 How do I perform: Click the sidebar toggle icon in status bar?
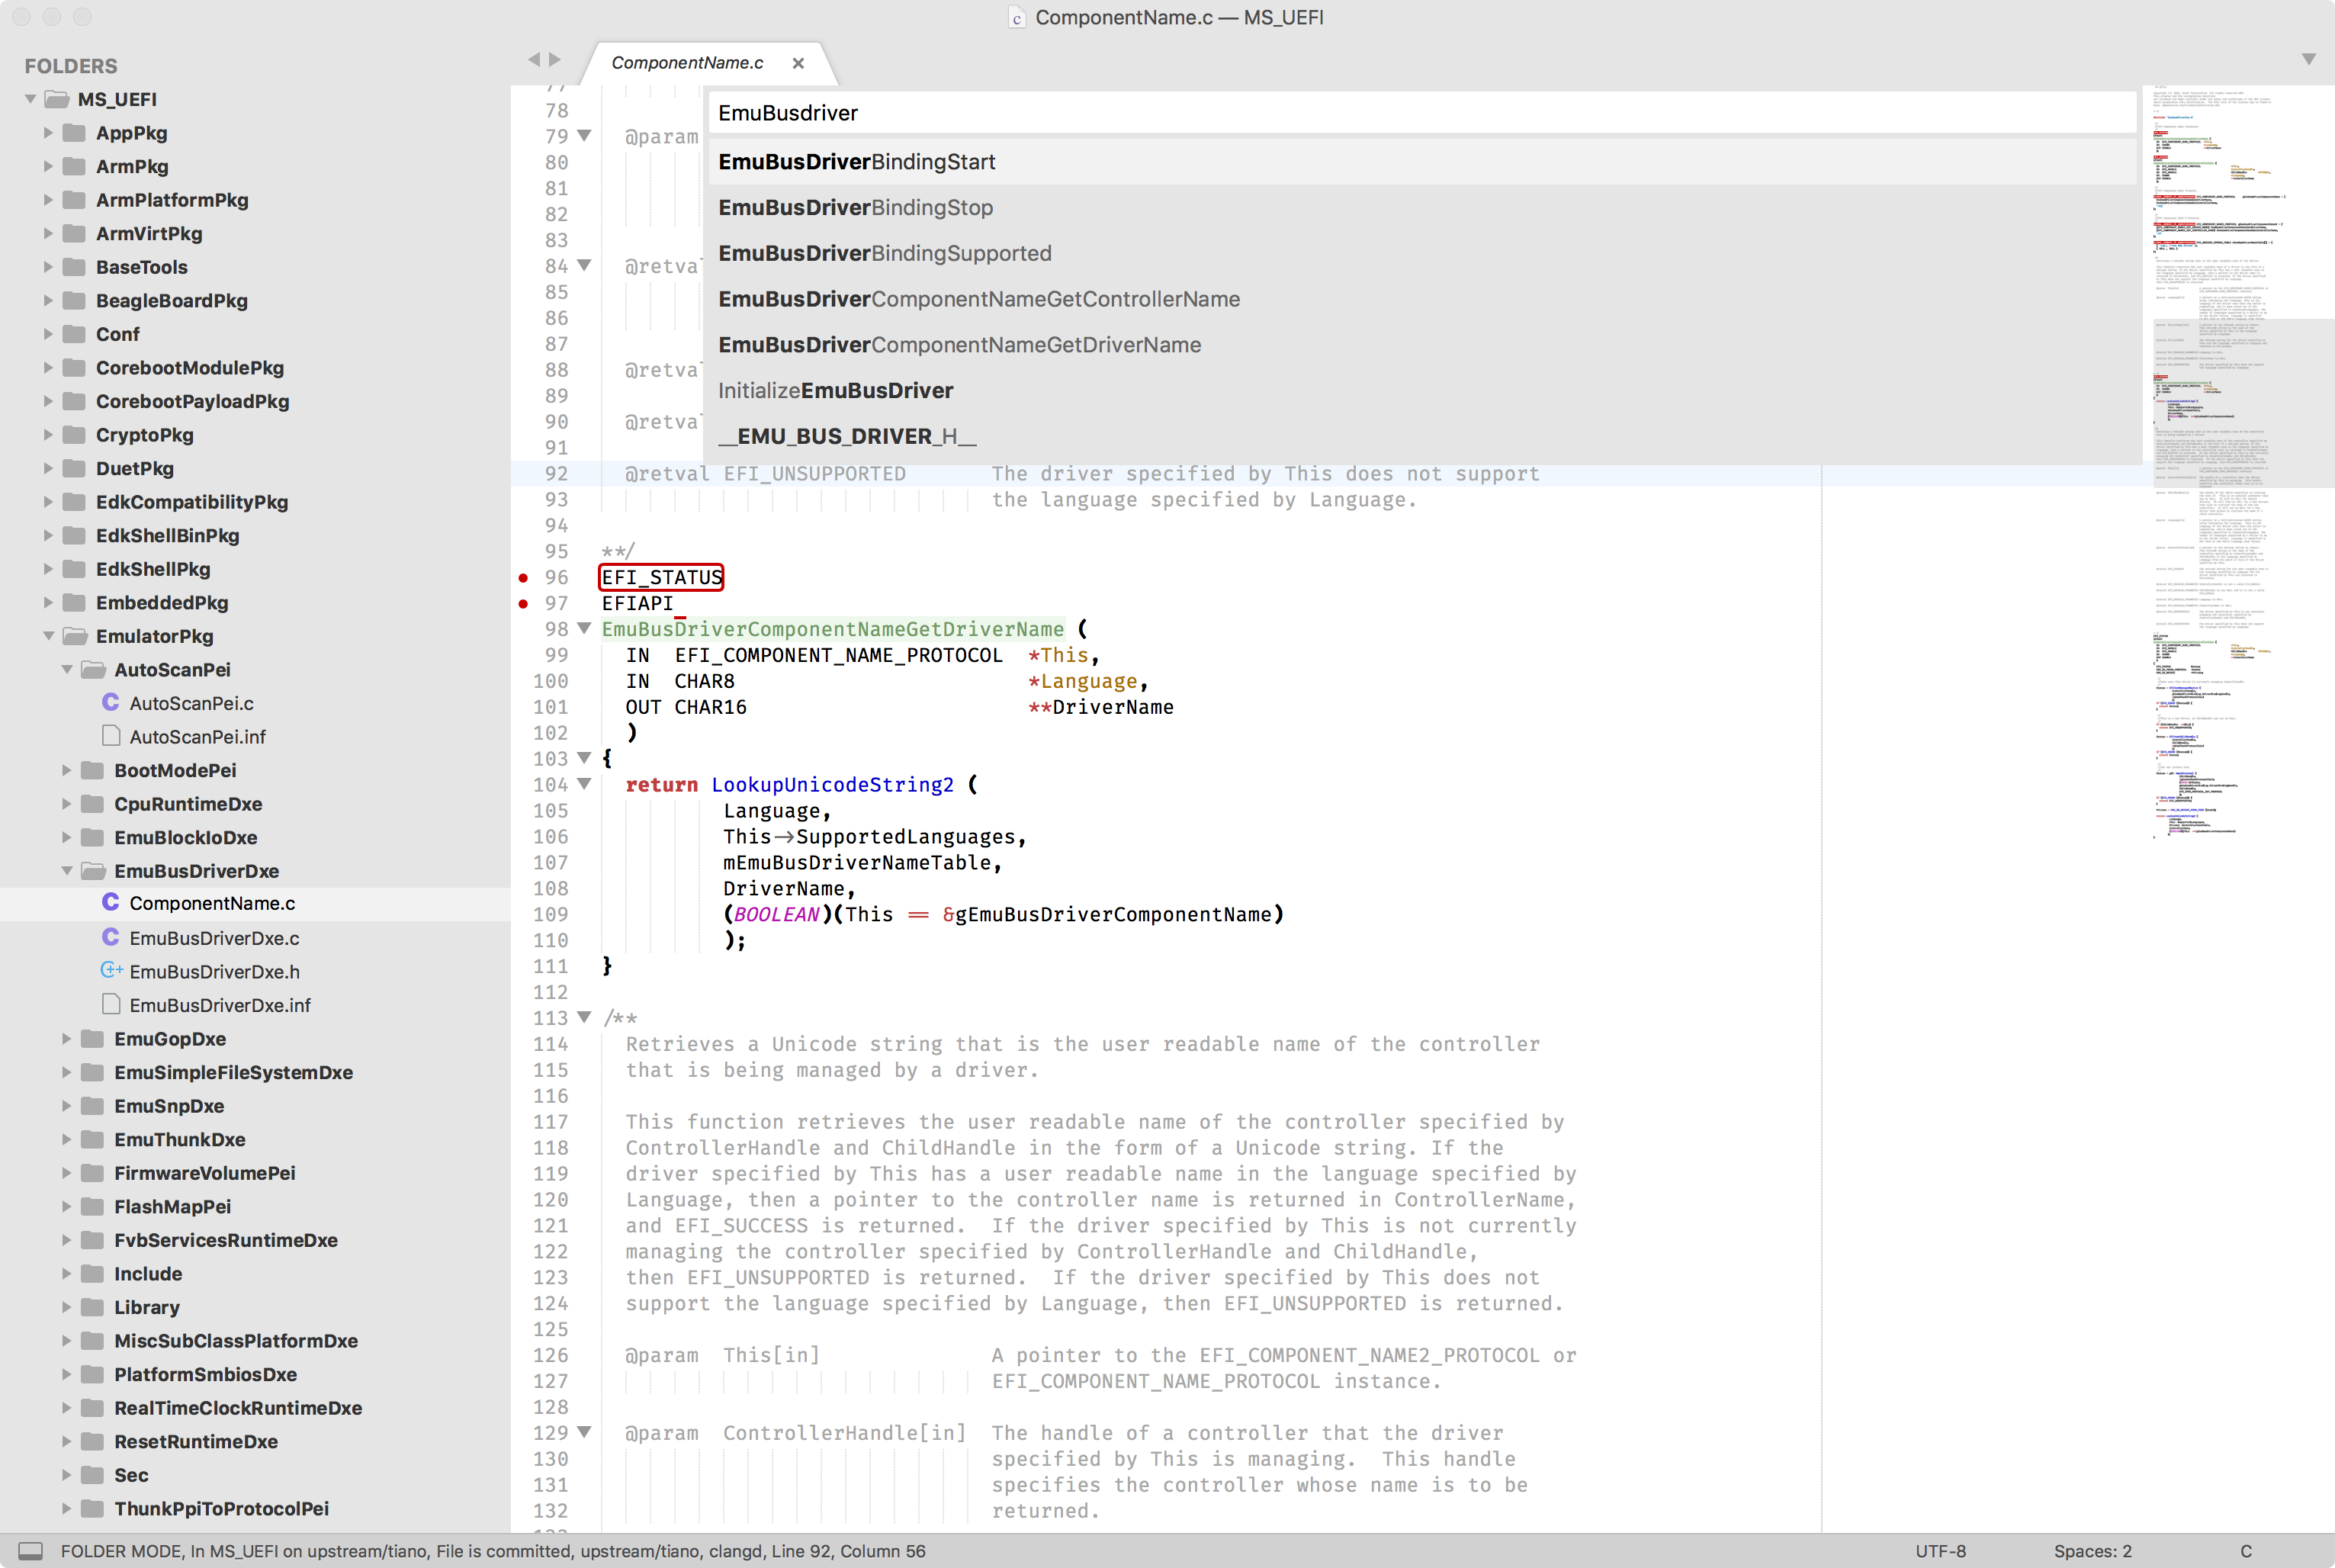[x=31, y=1551]
